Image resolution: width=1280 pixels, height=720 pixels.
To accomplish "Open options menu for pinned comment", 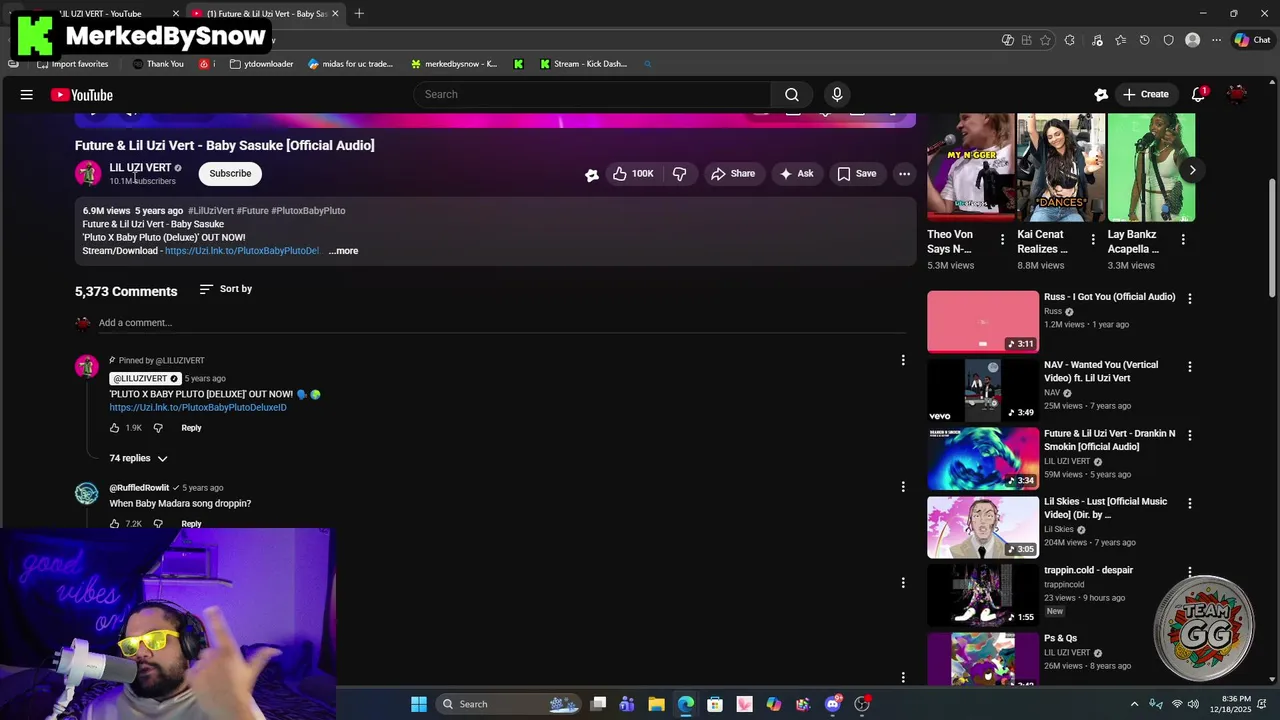I will [903, 360].
